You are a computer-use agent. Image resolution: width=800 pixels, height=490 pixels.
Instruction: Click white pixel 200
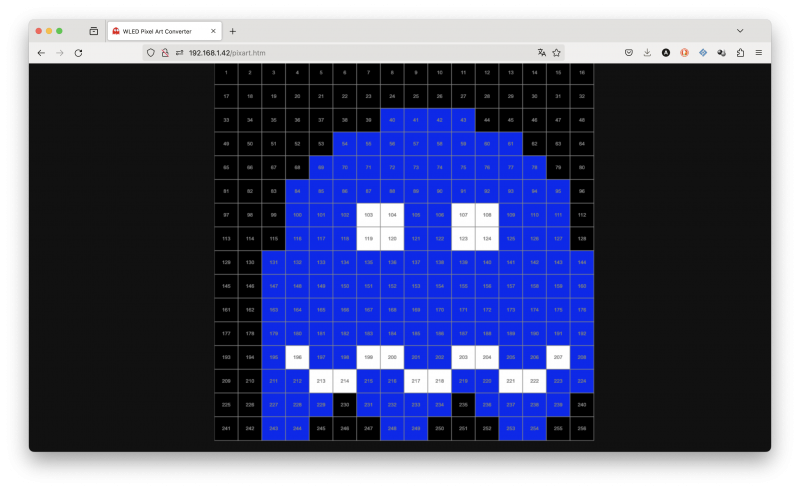click(x=392, y=357)
